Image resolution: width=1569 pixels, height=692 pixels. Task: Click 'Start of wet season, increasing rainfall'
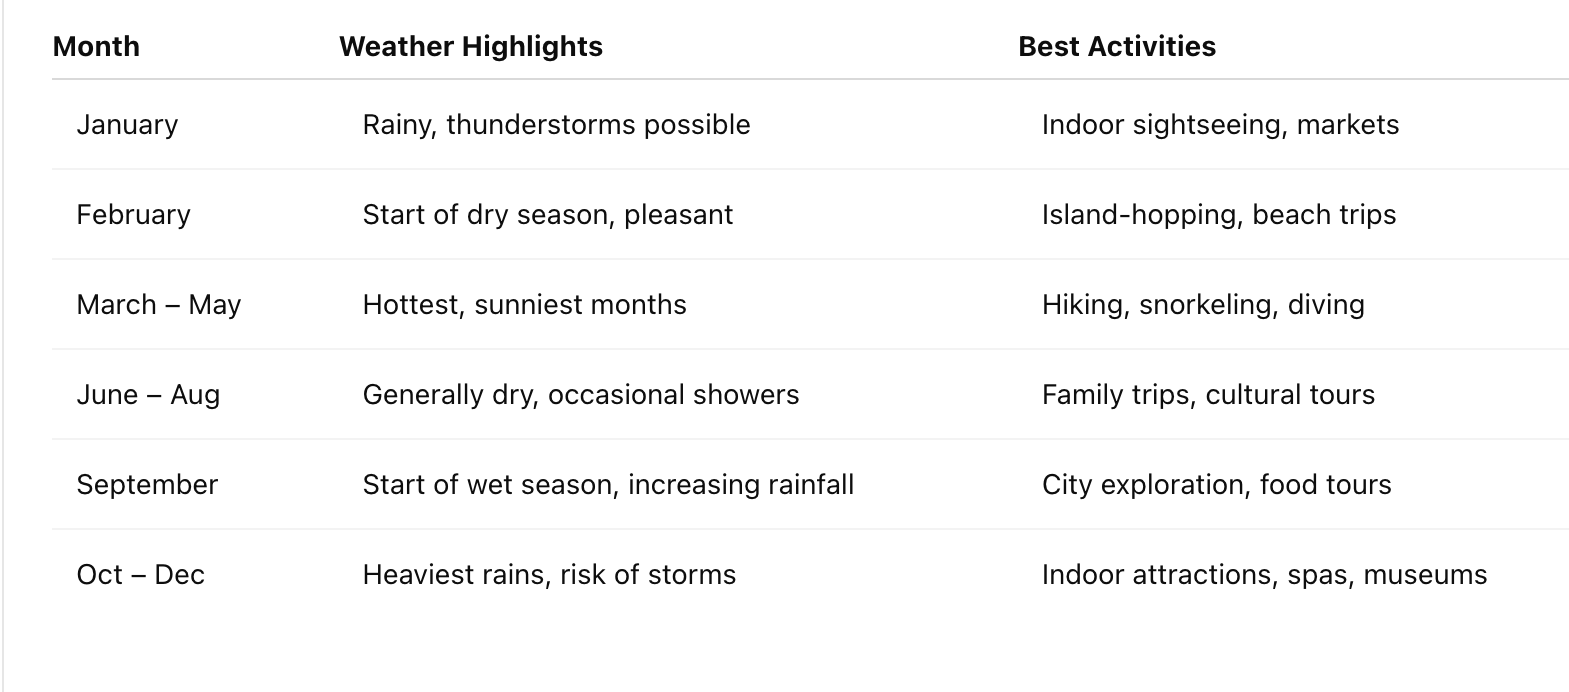608,485
